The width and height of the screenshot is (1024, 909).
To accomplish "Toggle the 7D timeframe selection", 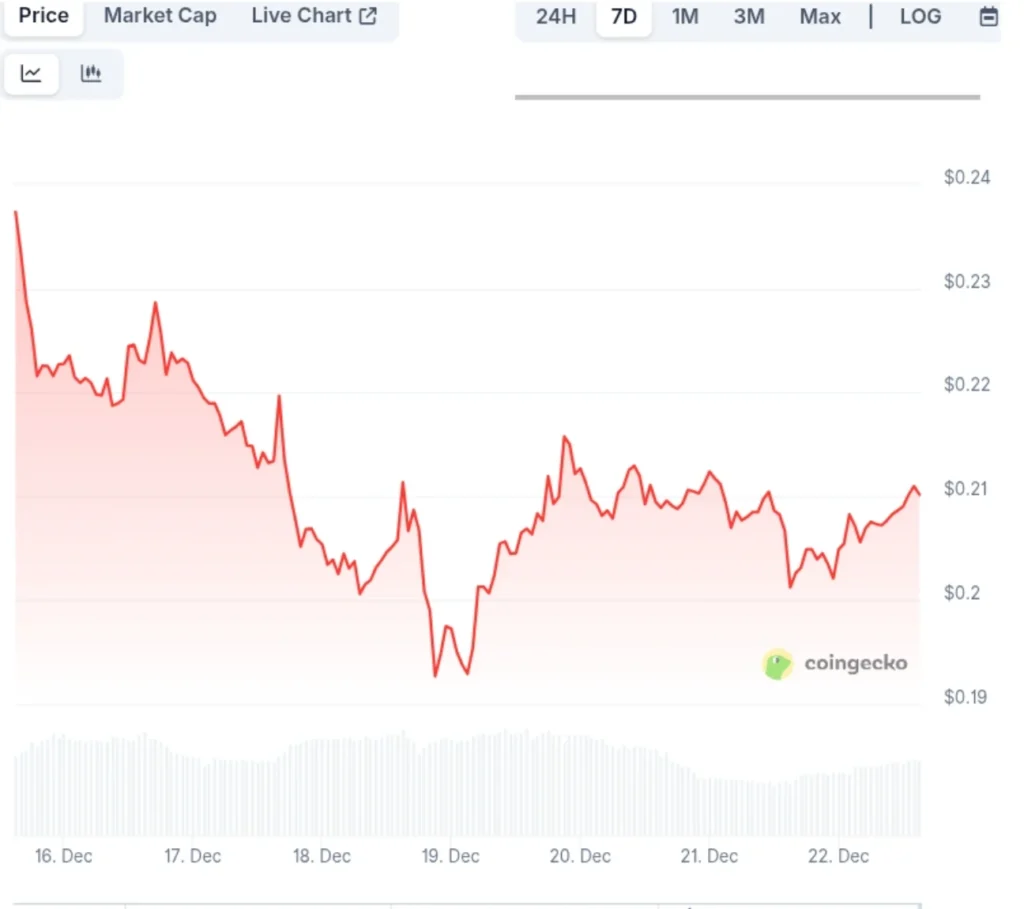I will click(622, 16).
